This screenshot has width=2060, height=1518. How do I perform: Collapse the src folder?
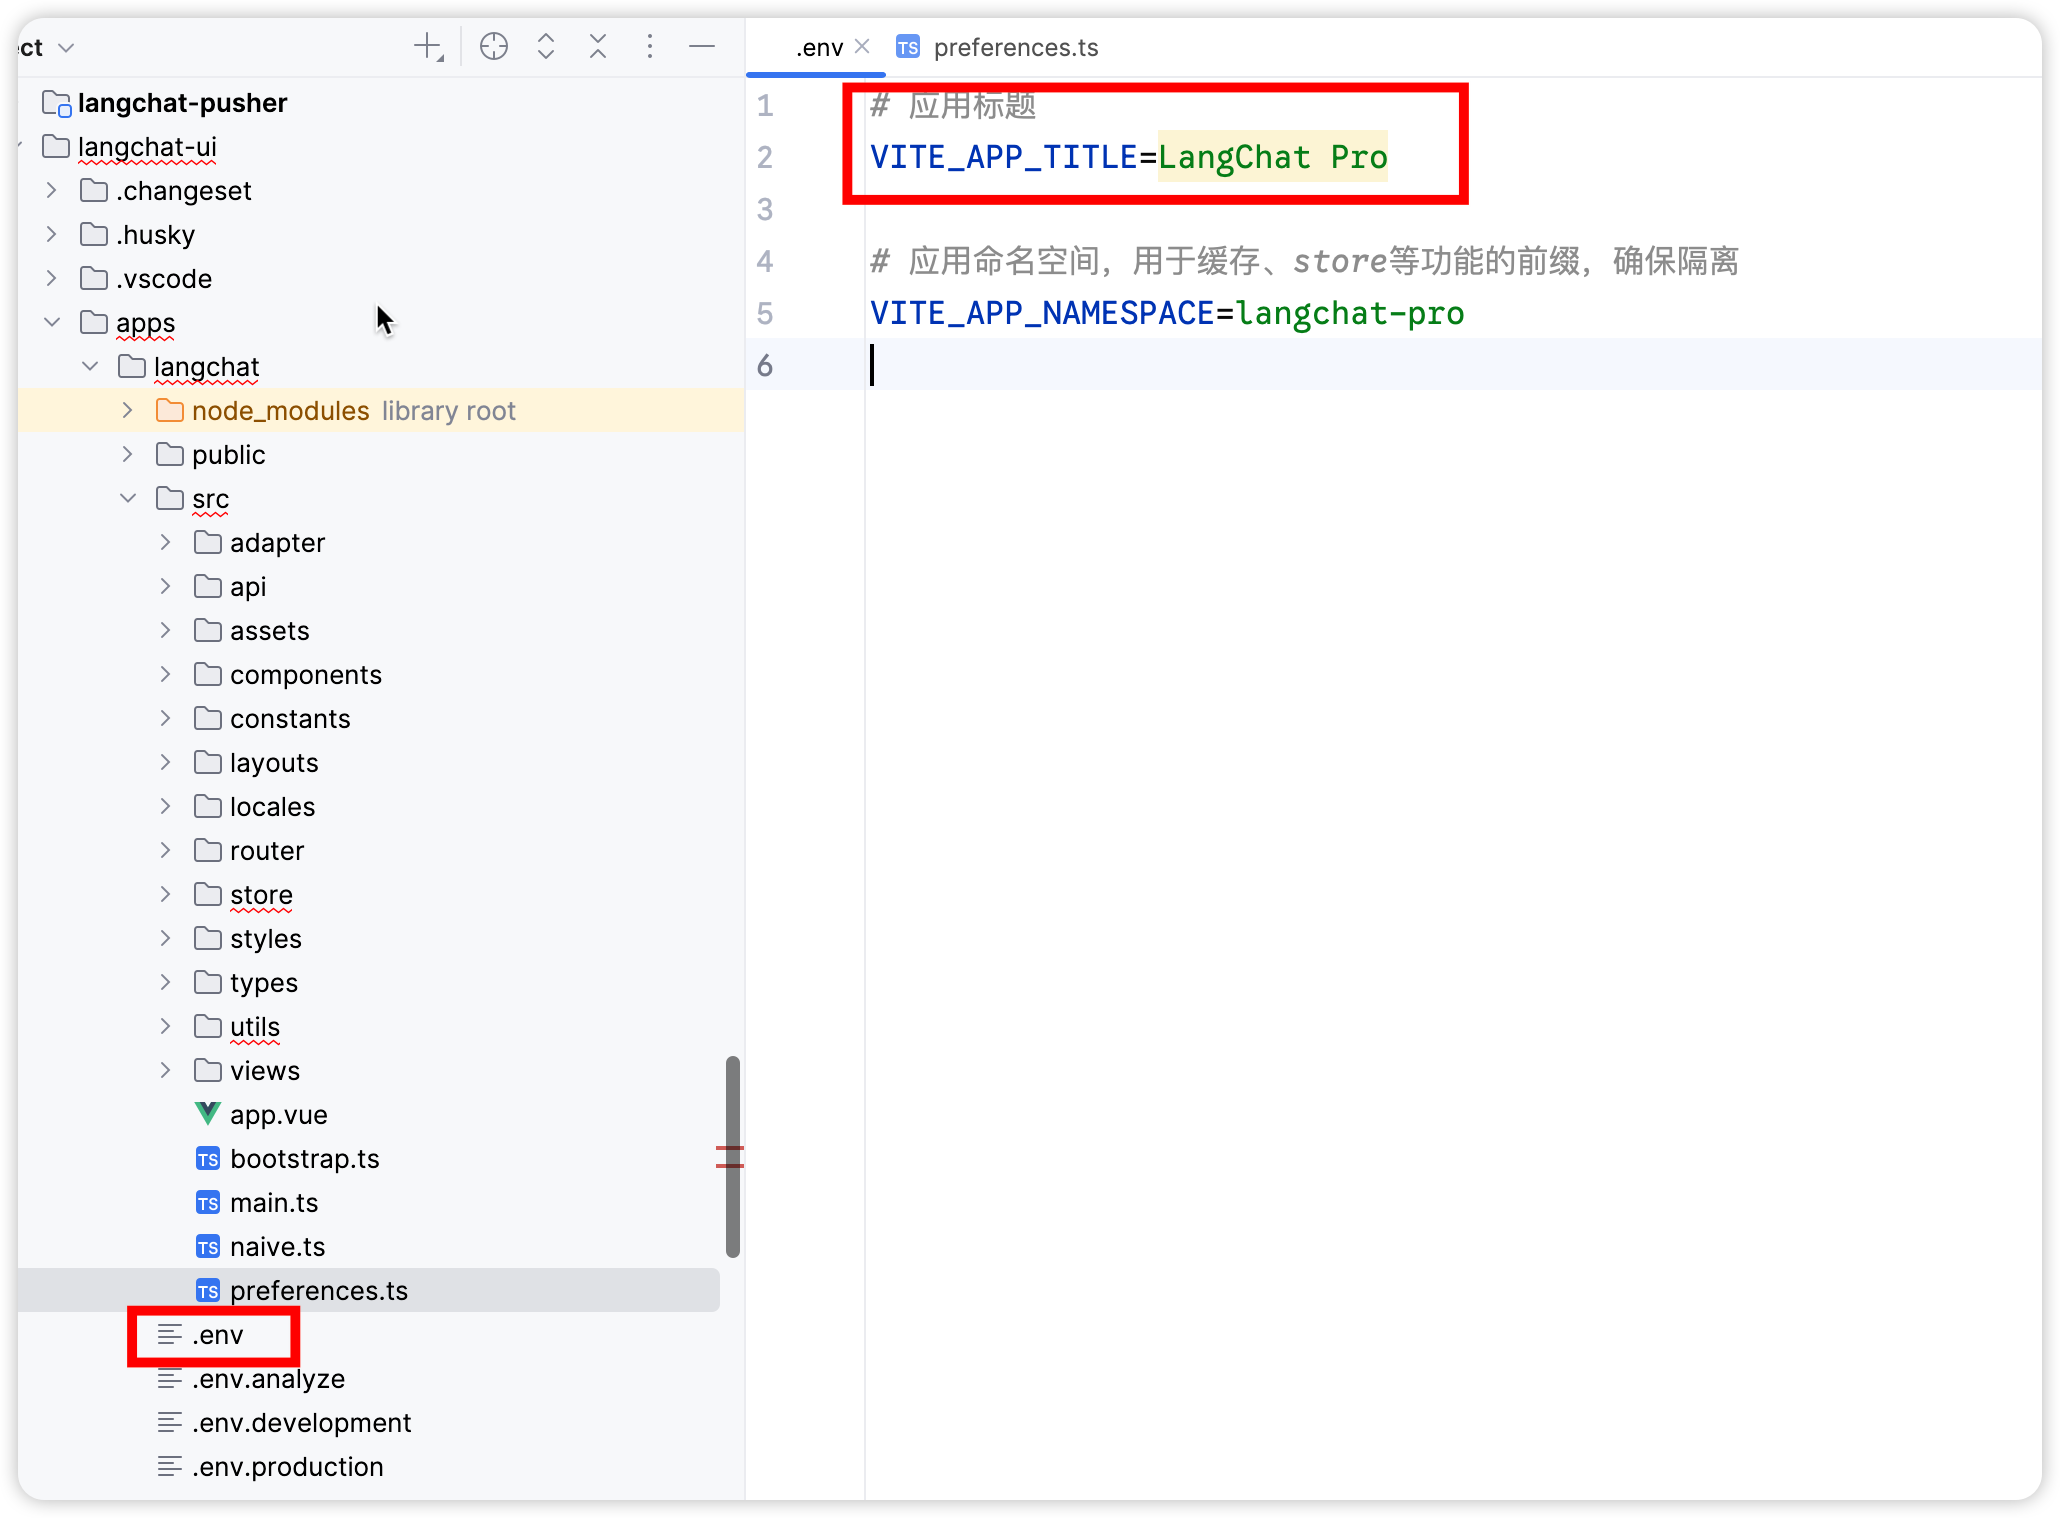pyautogui.click(x=127, y=499)
